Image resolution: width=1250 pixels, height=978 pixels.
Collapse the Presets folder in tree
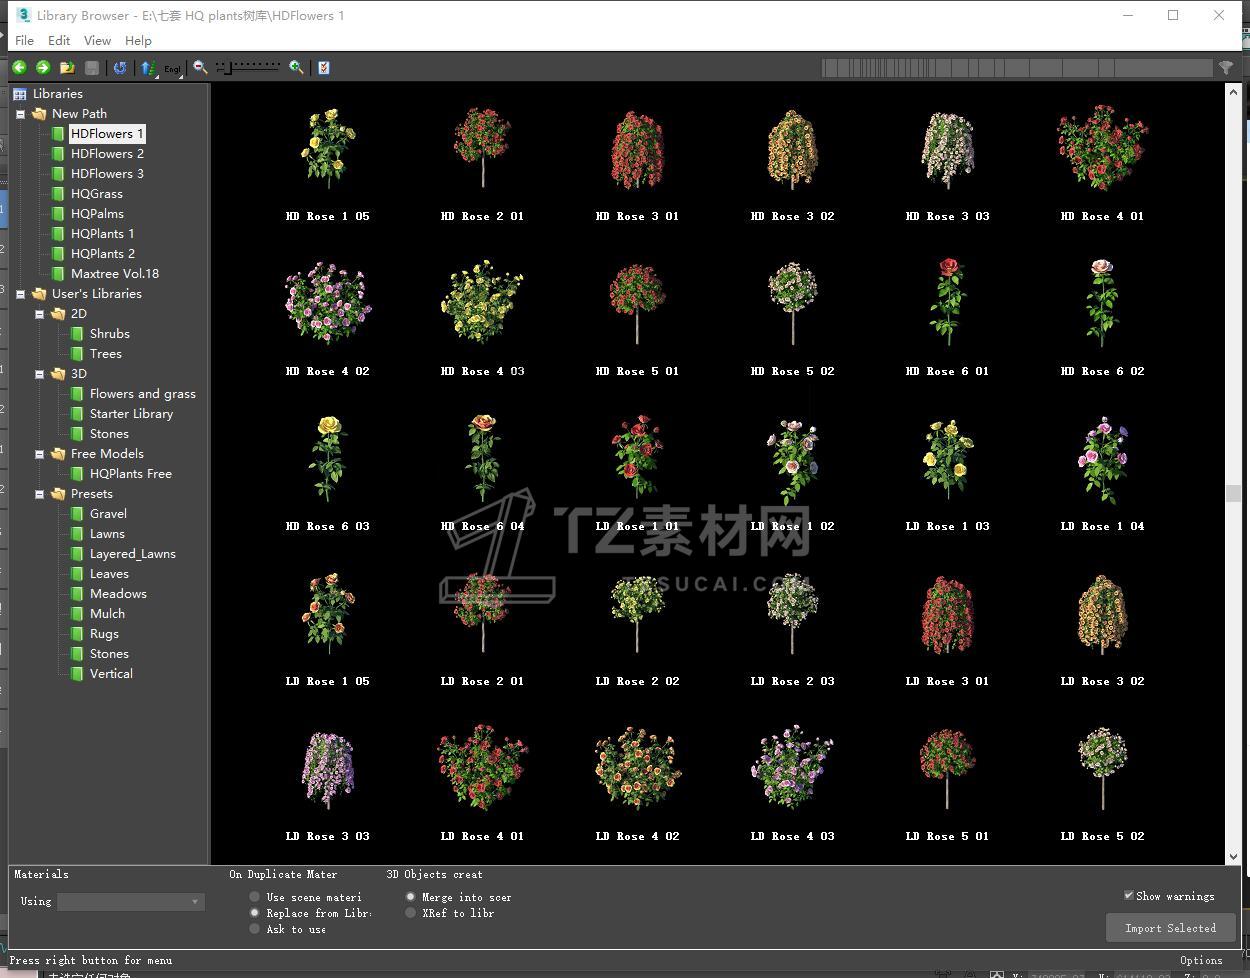click(40, 494)
